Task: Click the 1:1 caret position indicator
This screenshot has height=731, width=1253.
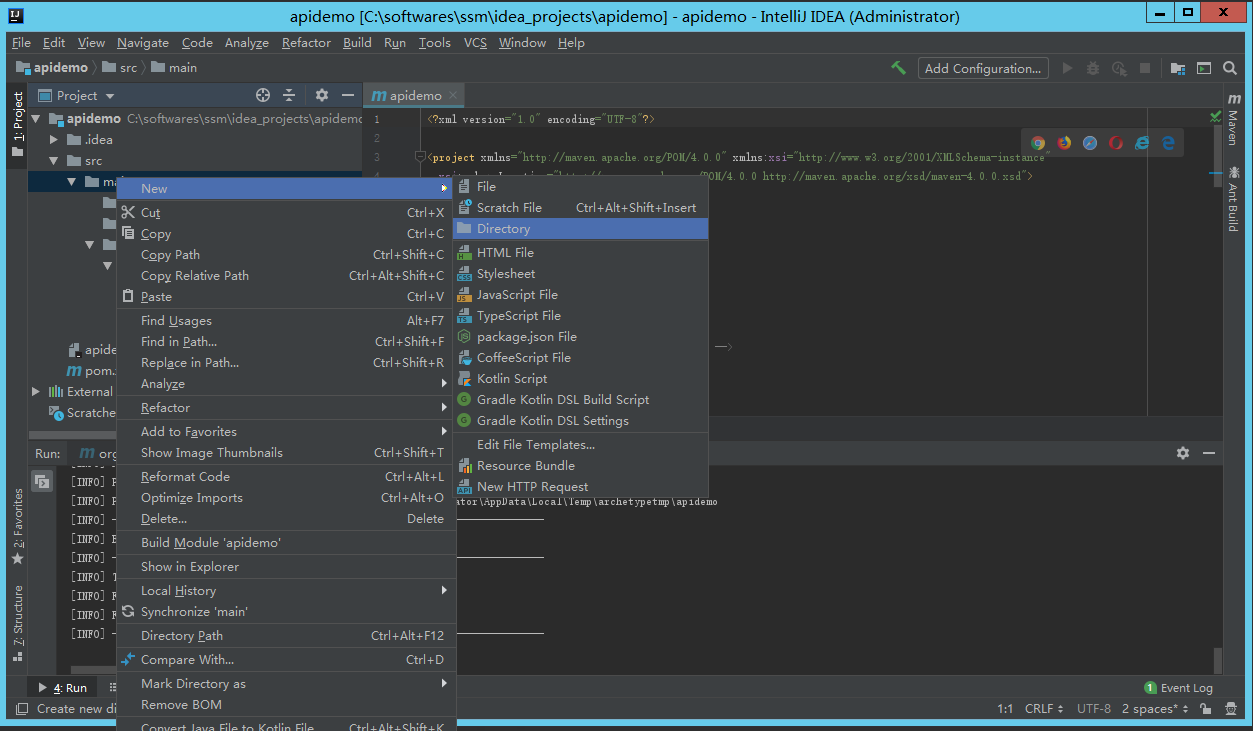Action: [x=1005, y=709]
